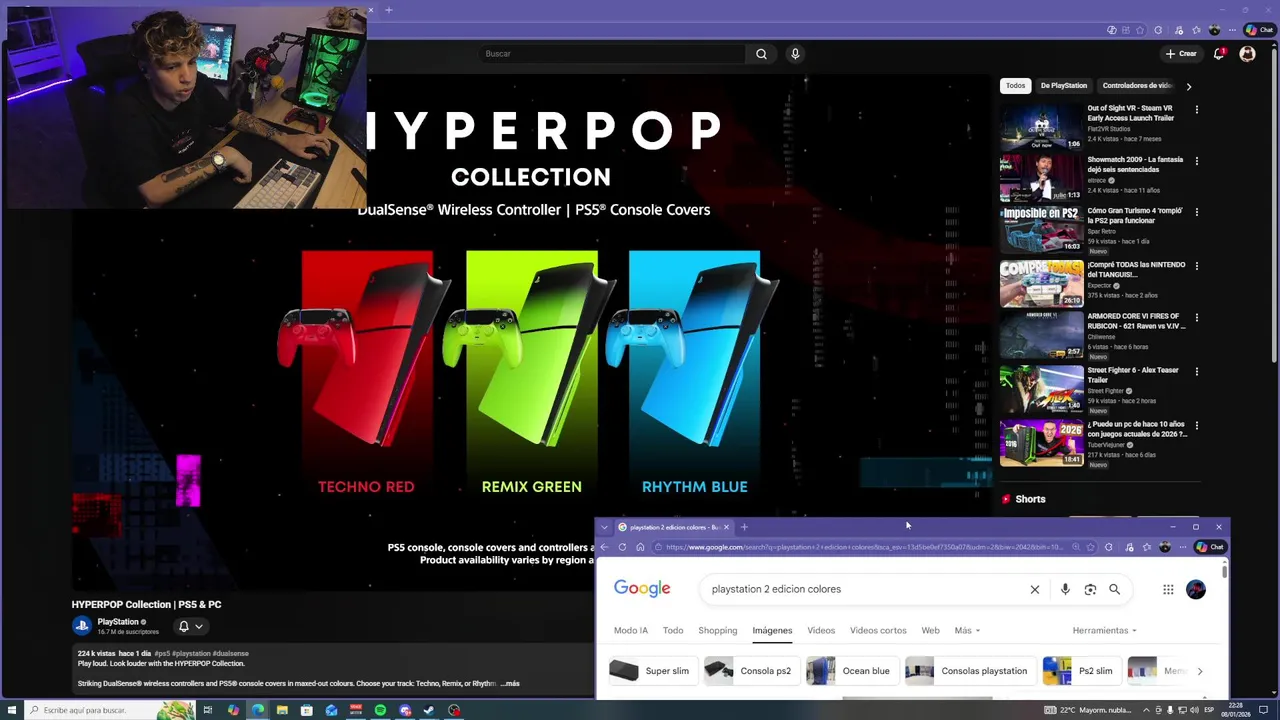
Task: Open YouTube account avatar menu
Action: click(x=1247, y=54)
